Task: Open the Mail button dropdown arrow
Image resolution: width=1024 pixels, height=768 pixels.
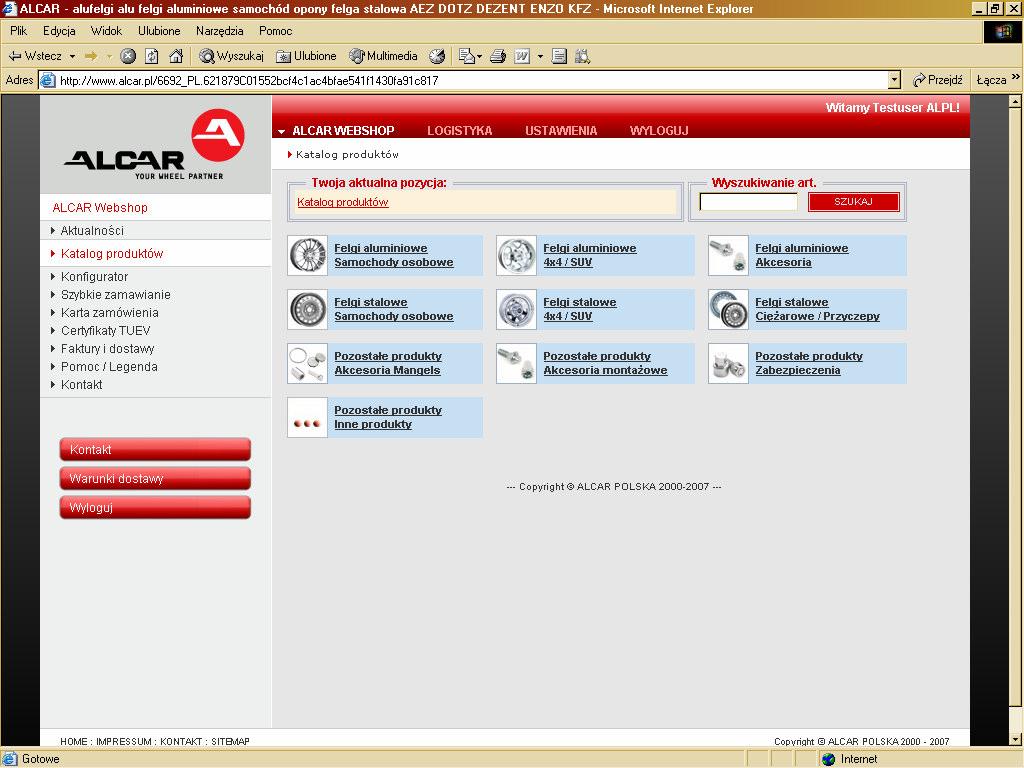Action: [479, 57]
